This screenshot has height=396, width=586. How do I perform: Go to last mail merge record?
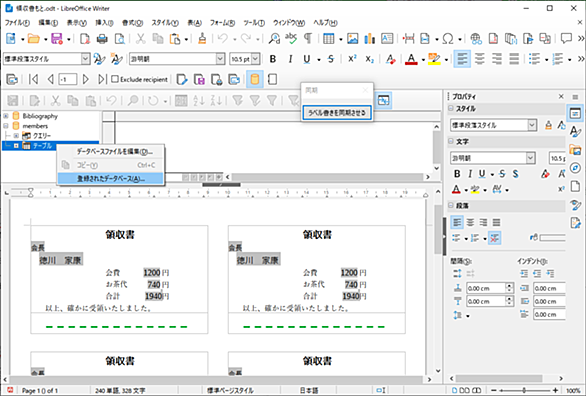[x=102, y=79]
